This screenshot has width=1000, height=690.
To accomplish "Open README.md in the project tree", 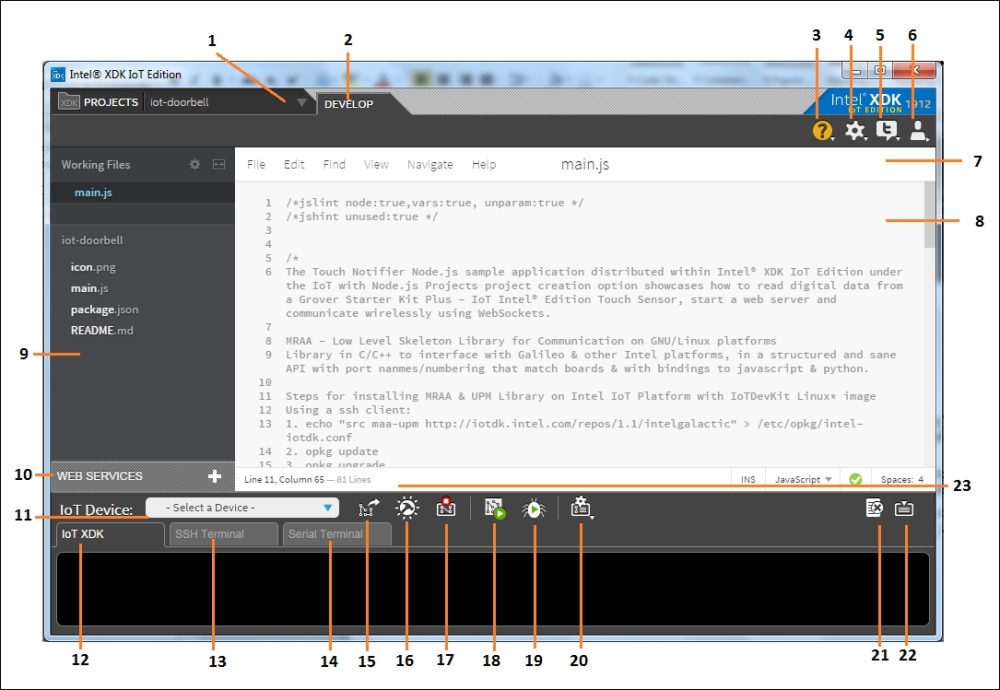I will 102,330.
